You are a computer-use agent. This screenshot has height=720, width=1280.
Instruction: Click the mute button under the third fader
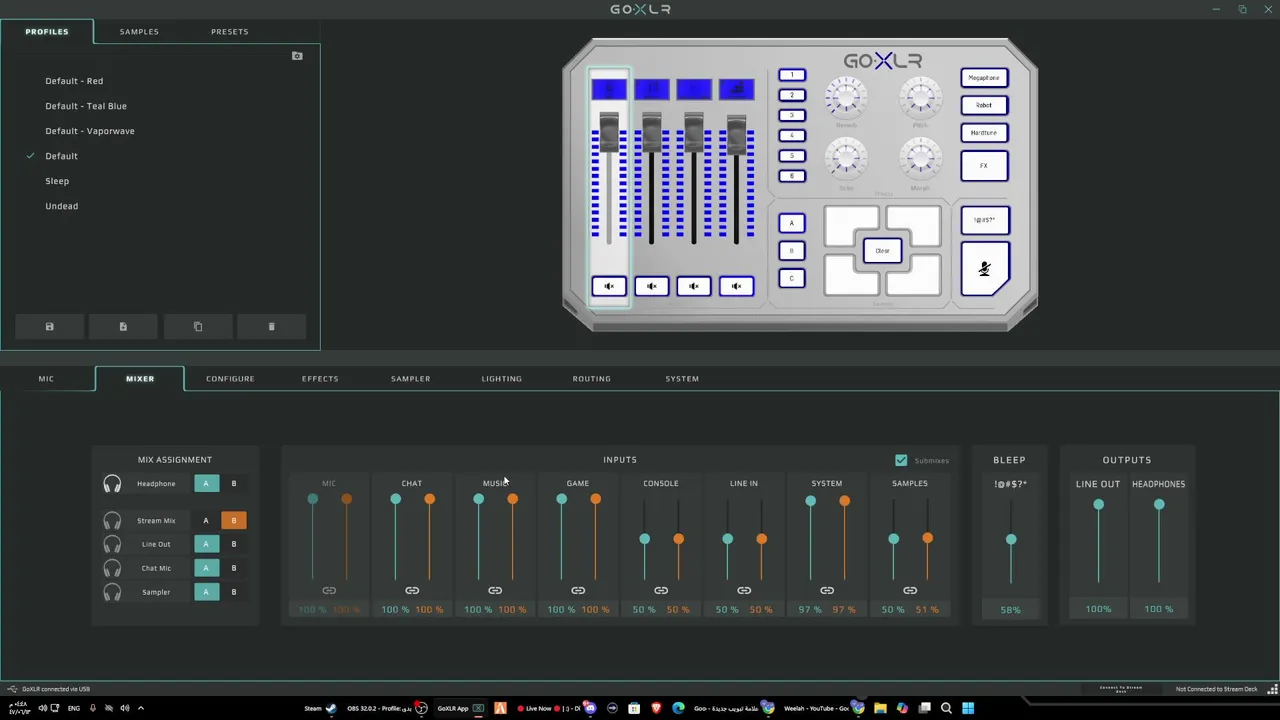694,287
